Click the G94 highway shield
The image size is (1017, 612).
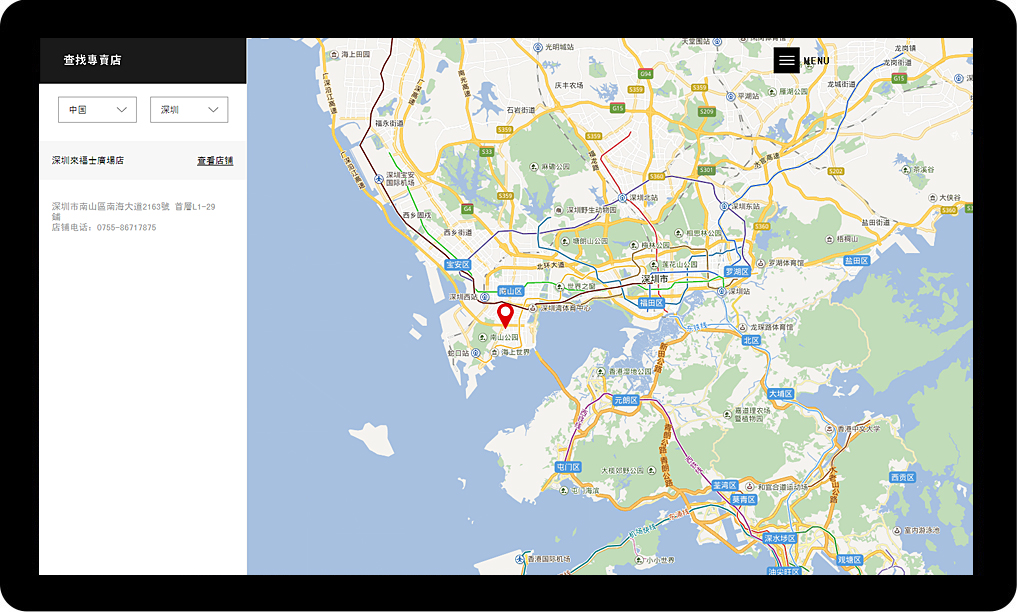645,74
